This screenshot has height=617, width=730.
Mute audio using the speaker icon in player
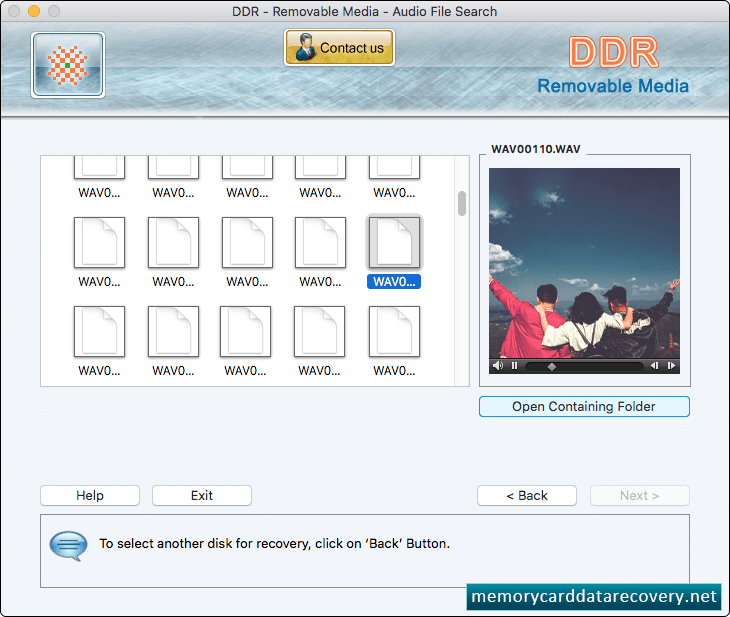tap(498, 366)
